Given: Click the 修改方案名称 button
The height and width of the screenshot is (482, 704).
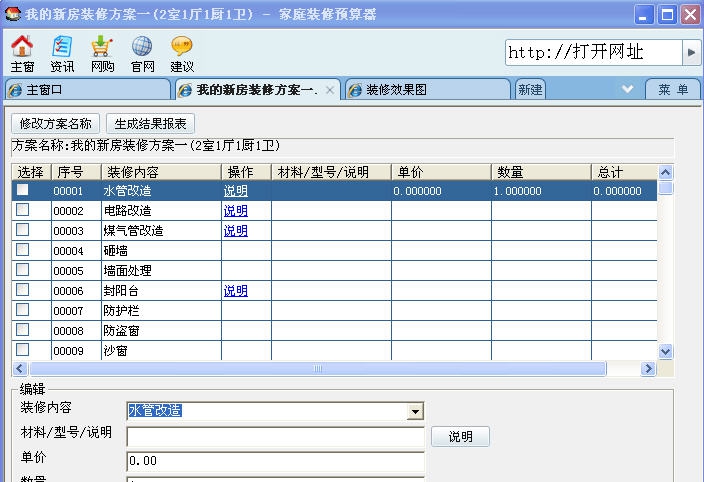Looking at the screenshot, I should [x=55, y=123].
